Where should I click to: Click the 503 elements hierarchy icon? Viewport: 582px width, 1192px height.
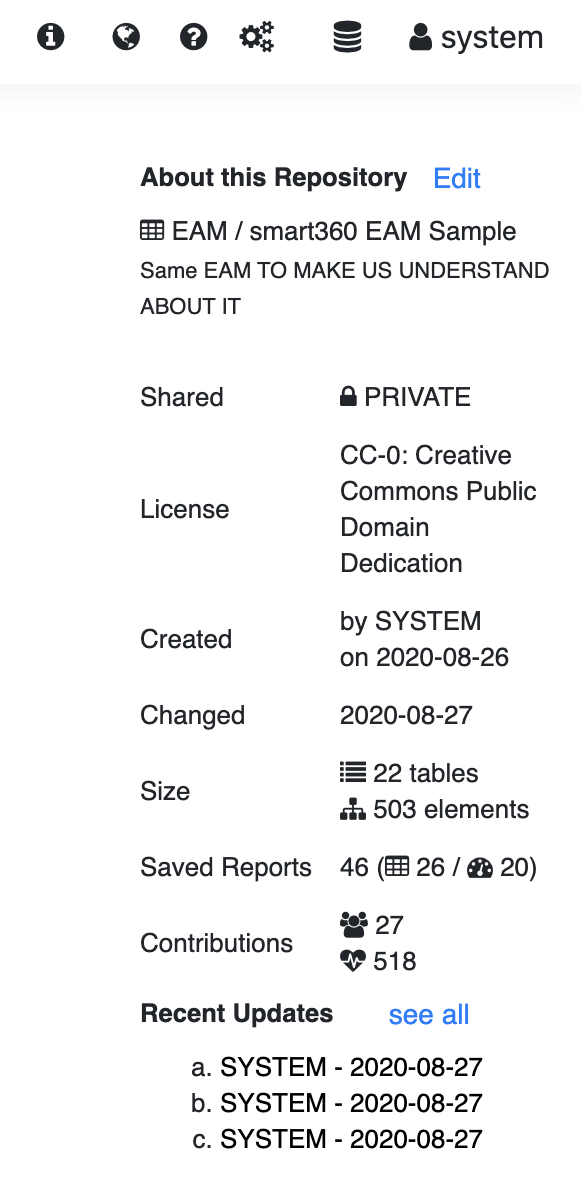pyautogui.click(x=353, y=810)
